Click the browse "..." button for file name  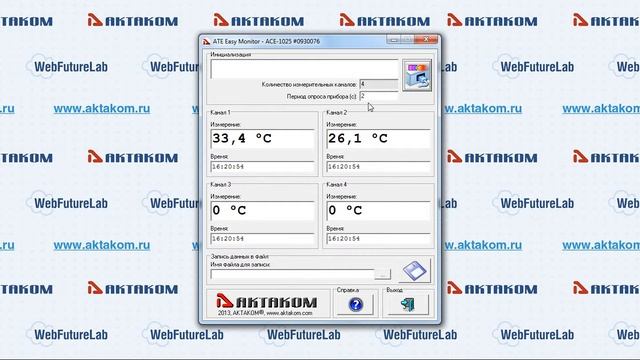tap(382, 274)
